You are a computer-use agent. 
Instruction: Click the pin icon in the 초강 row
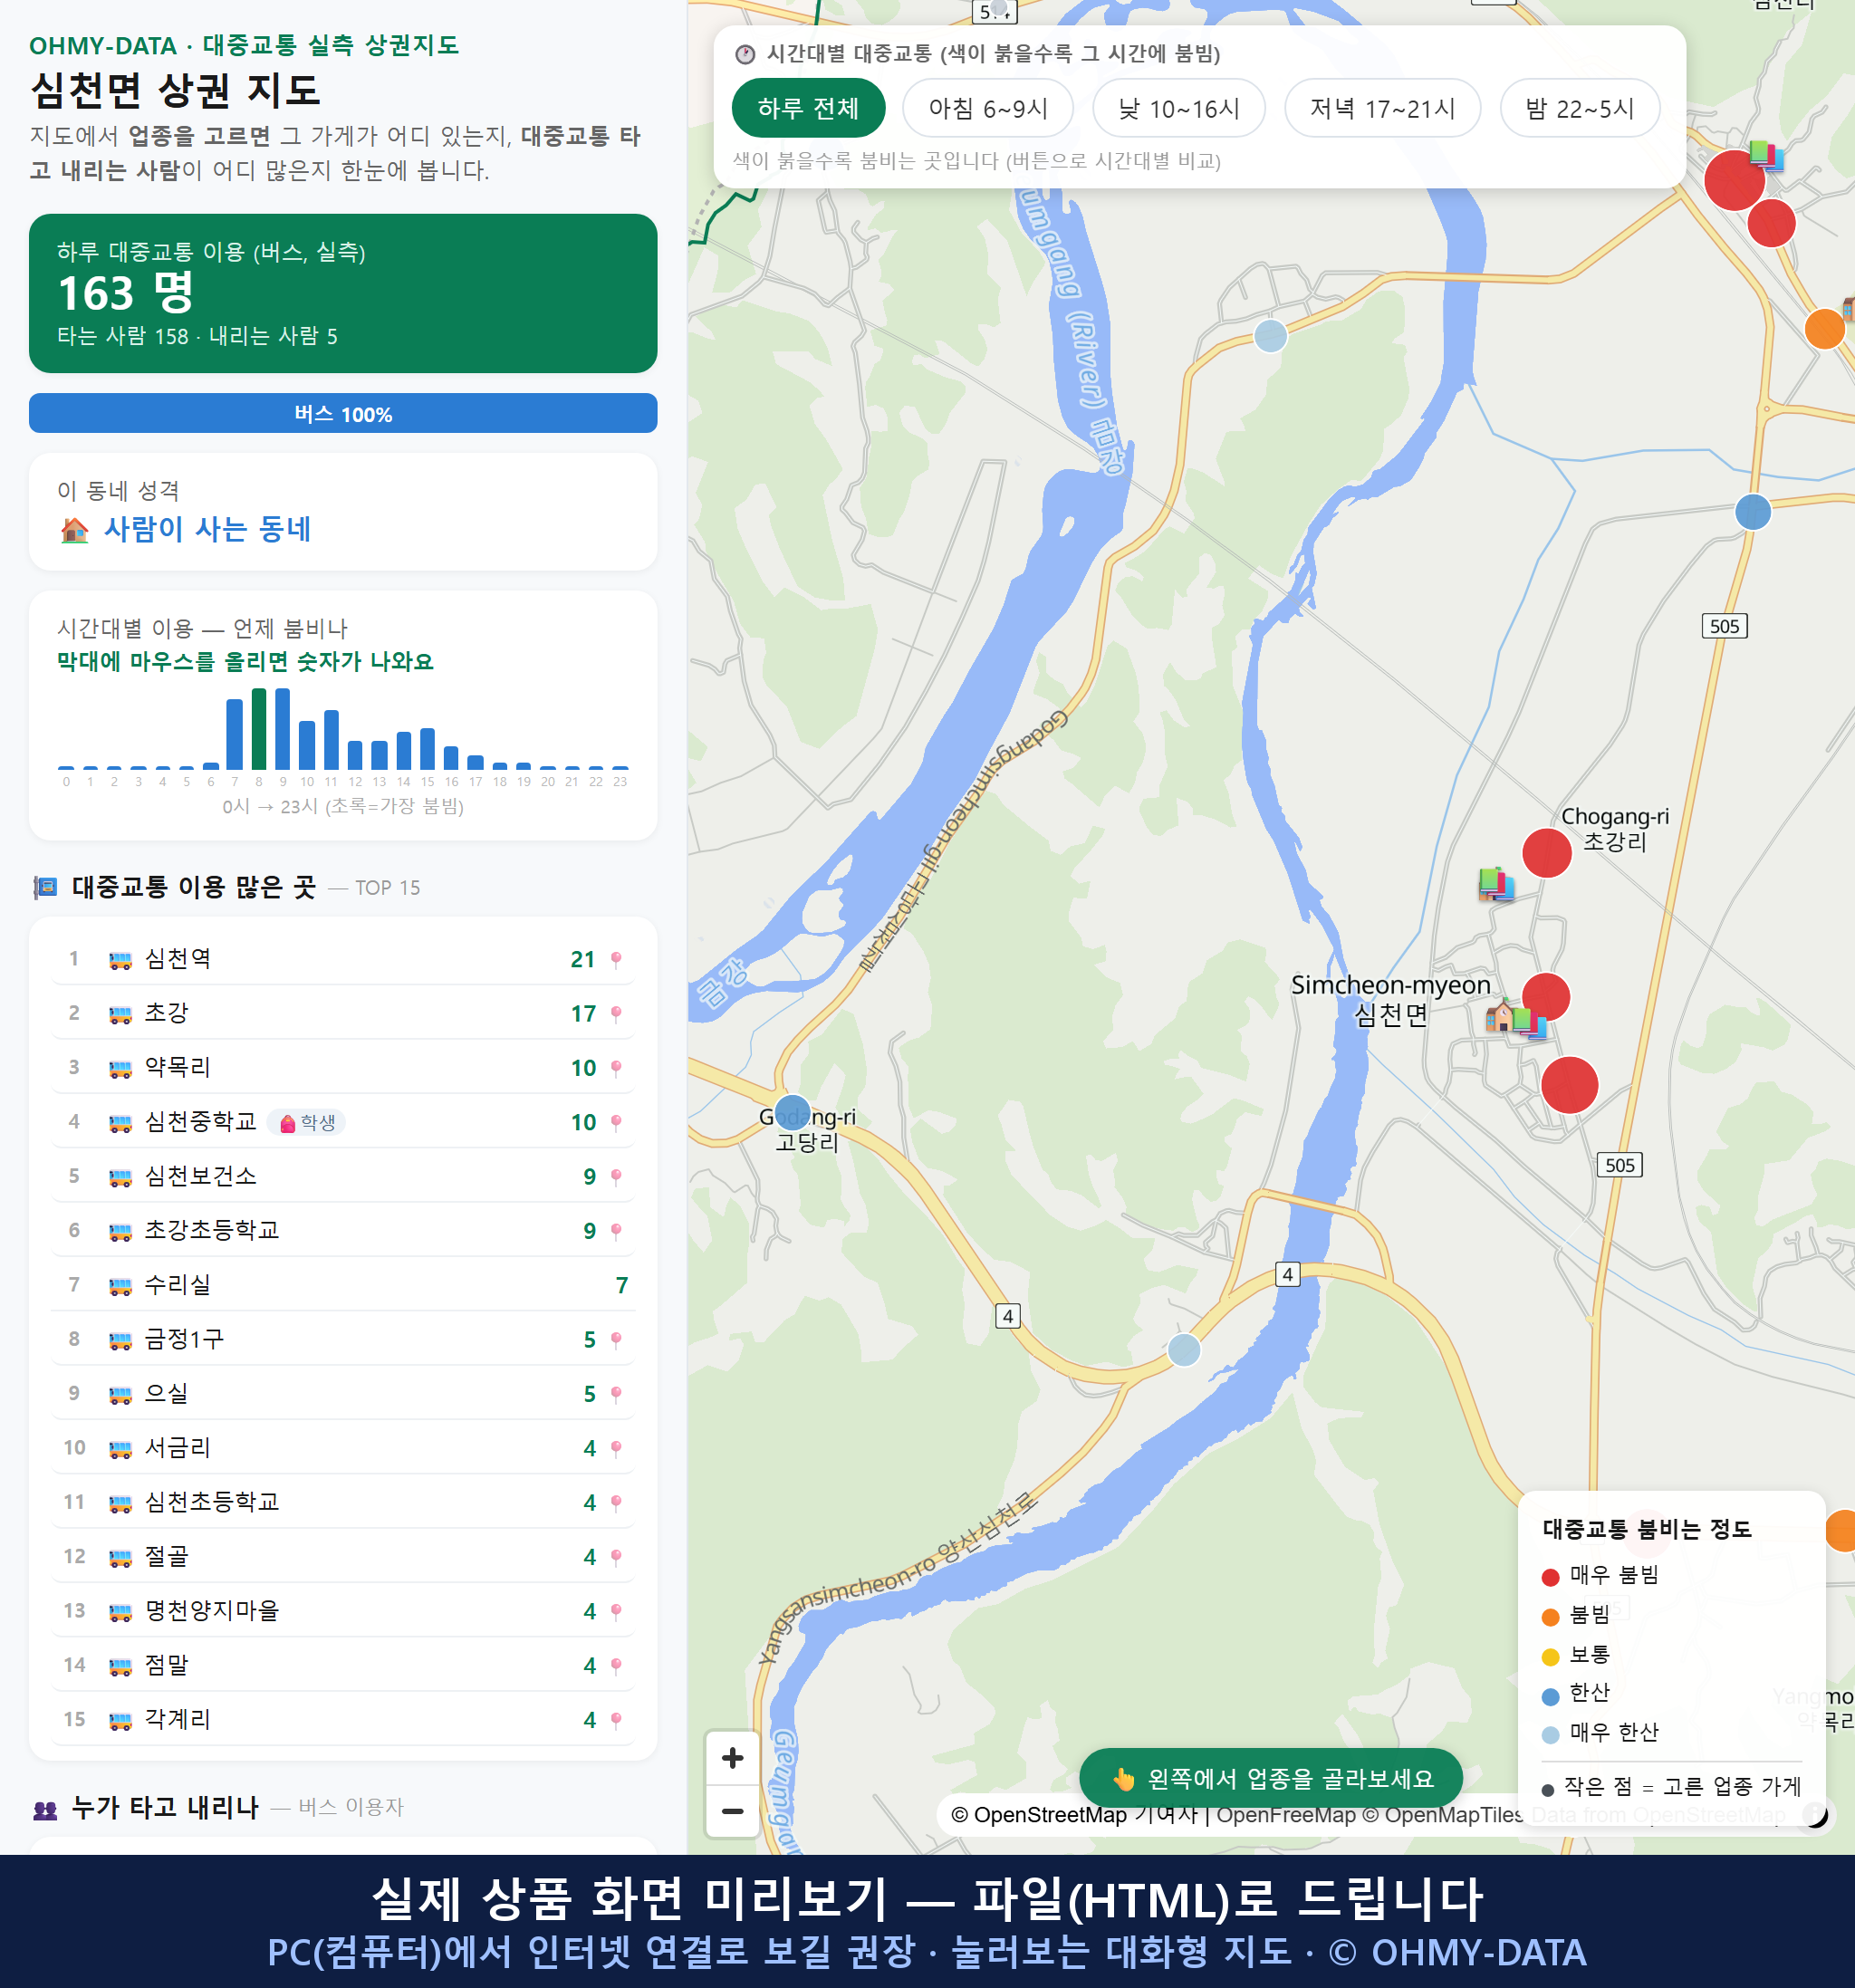[616, 1014]
